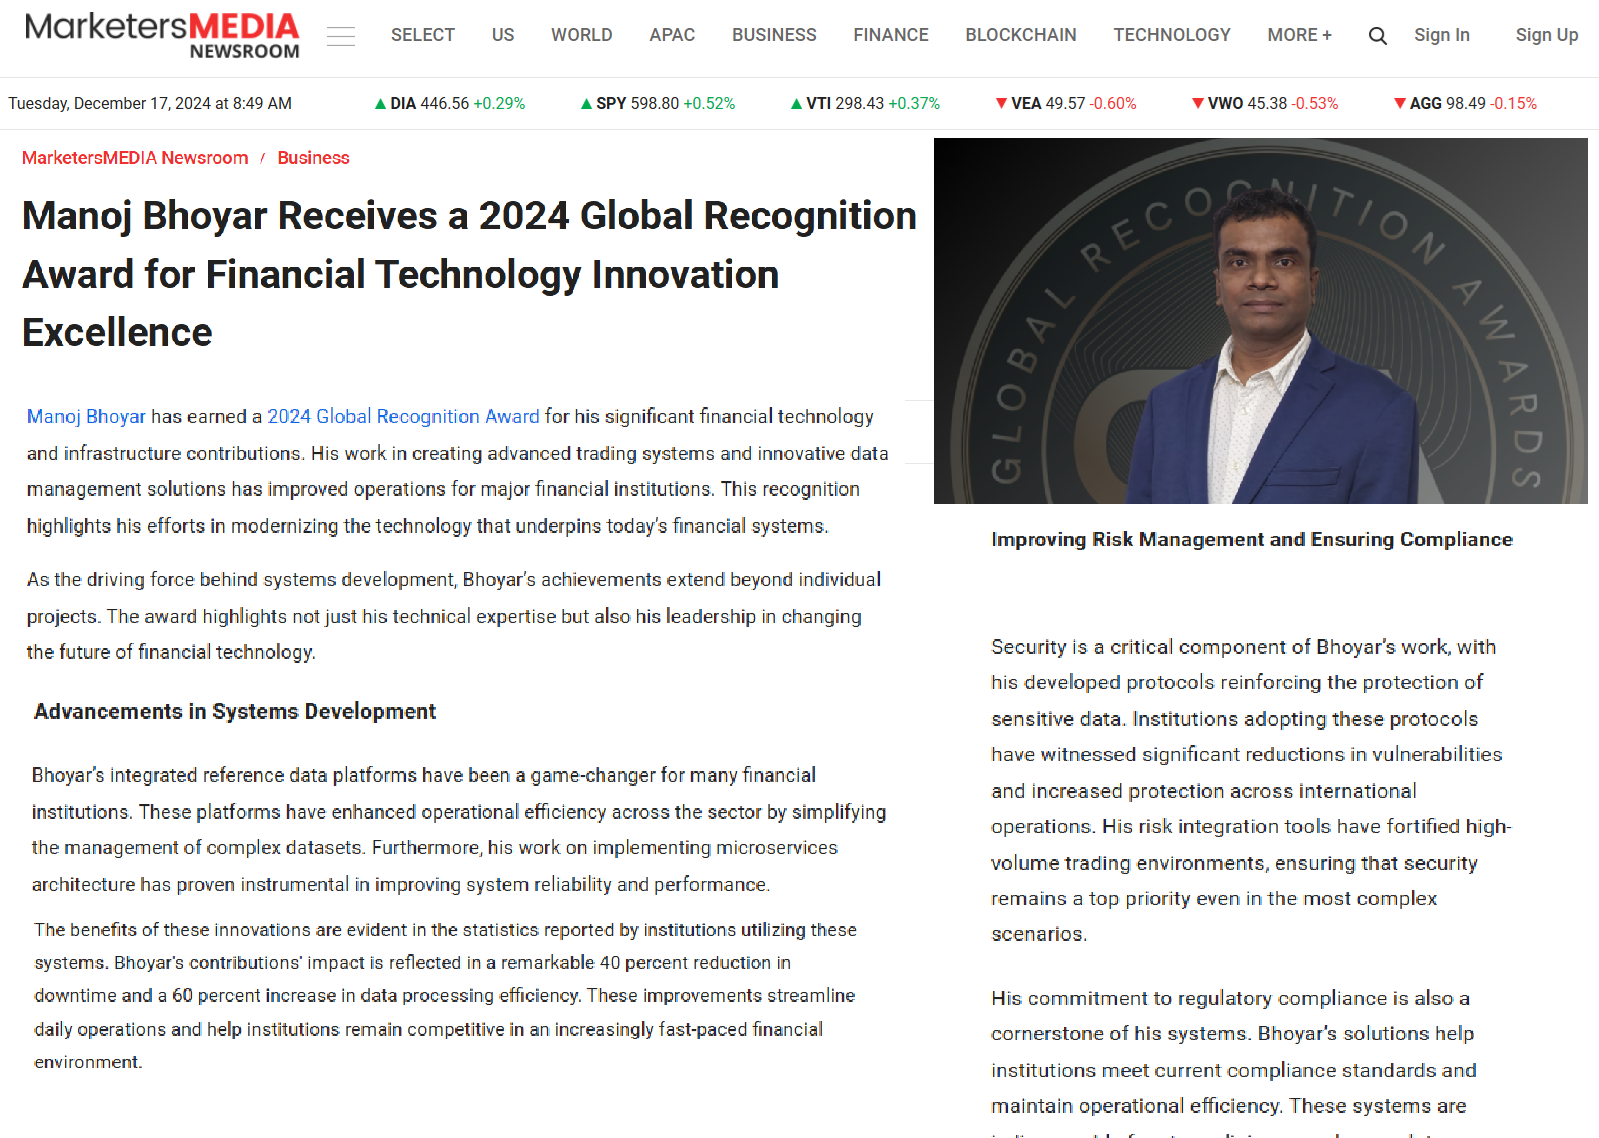Open the 2024 Global Recognition Award link
The image size is (1599, 1138).
[403, 417]
